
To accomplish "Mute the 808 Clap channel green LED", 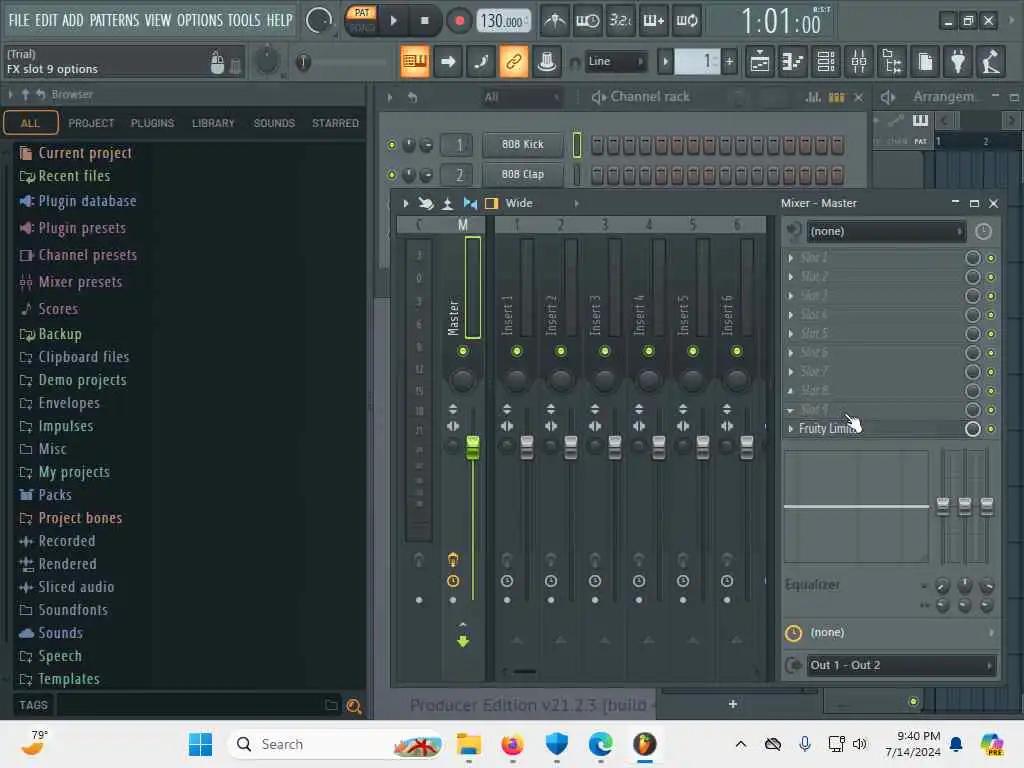I will click(392, 175).
